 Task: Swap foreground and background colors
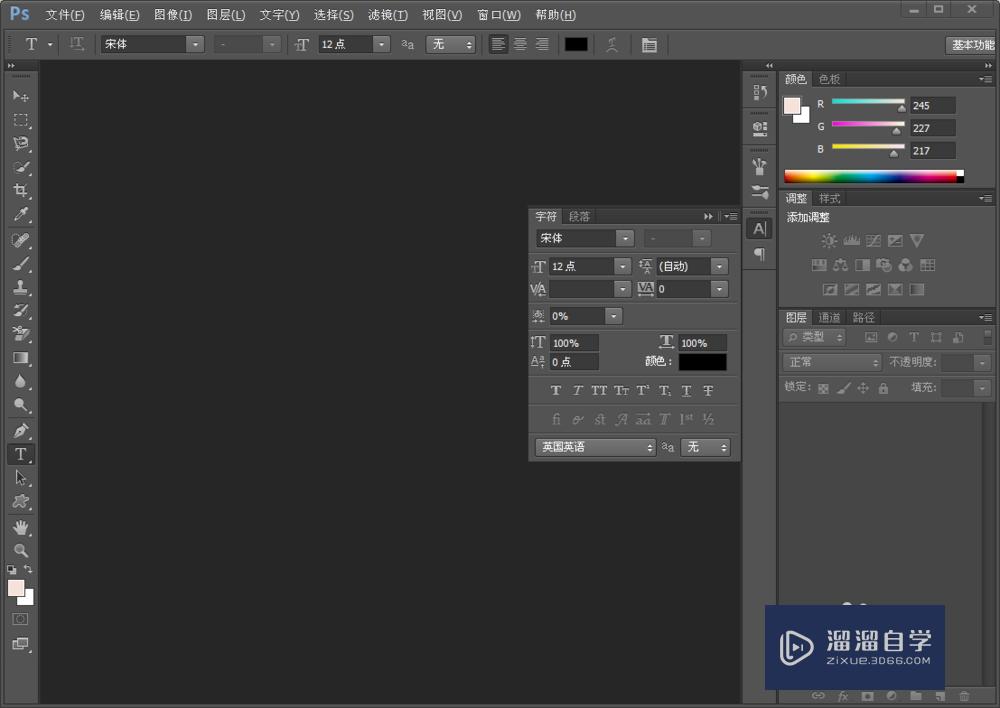28,569
